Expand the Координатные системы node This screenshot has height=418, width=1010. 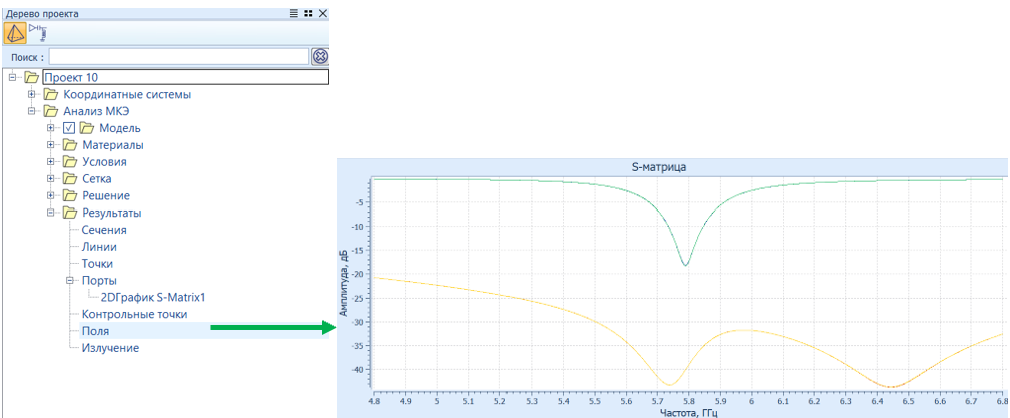point(32,94)
